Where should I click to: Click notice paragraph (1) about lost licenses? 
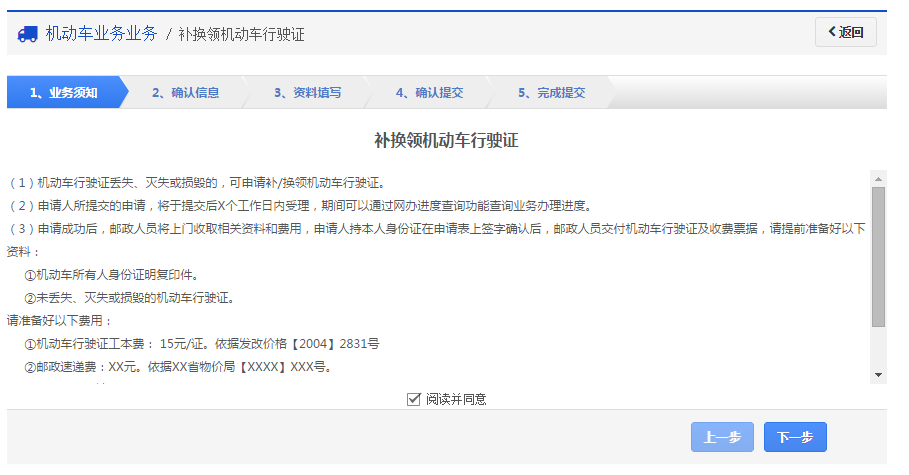[x=197, y=183]
